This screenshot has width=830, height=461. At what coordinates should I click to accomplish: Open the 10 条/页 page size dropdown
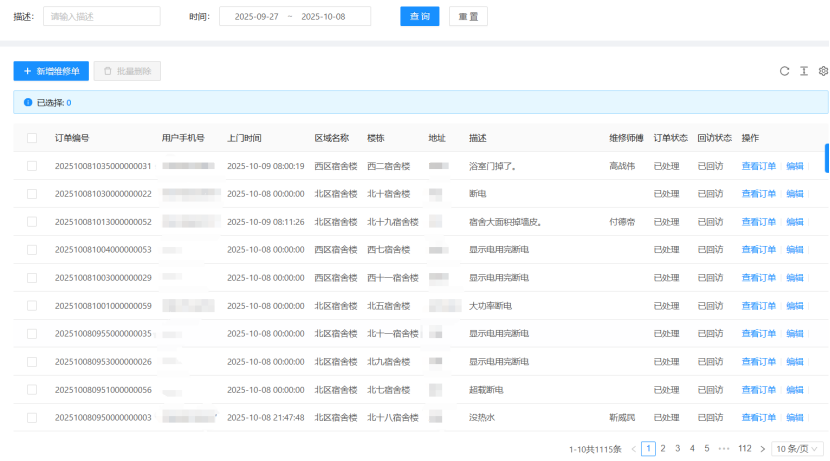[x=799, y=449]
